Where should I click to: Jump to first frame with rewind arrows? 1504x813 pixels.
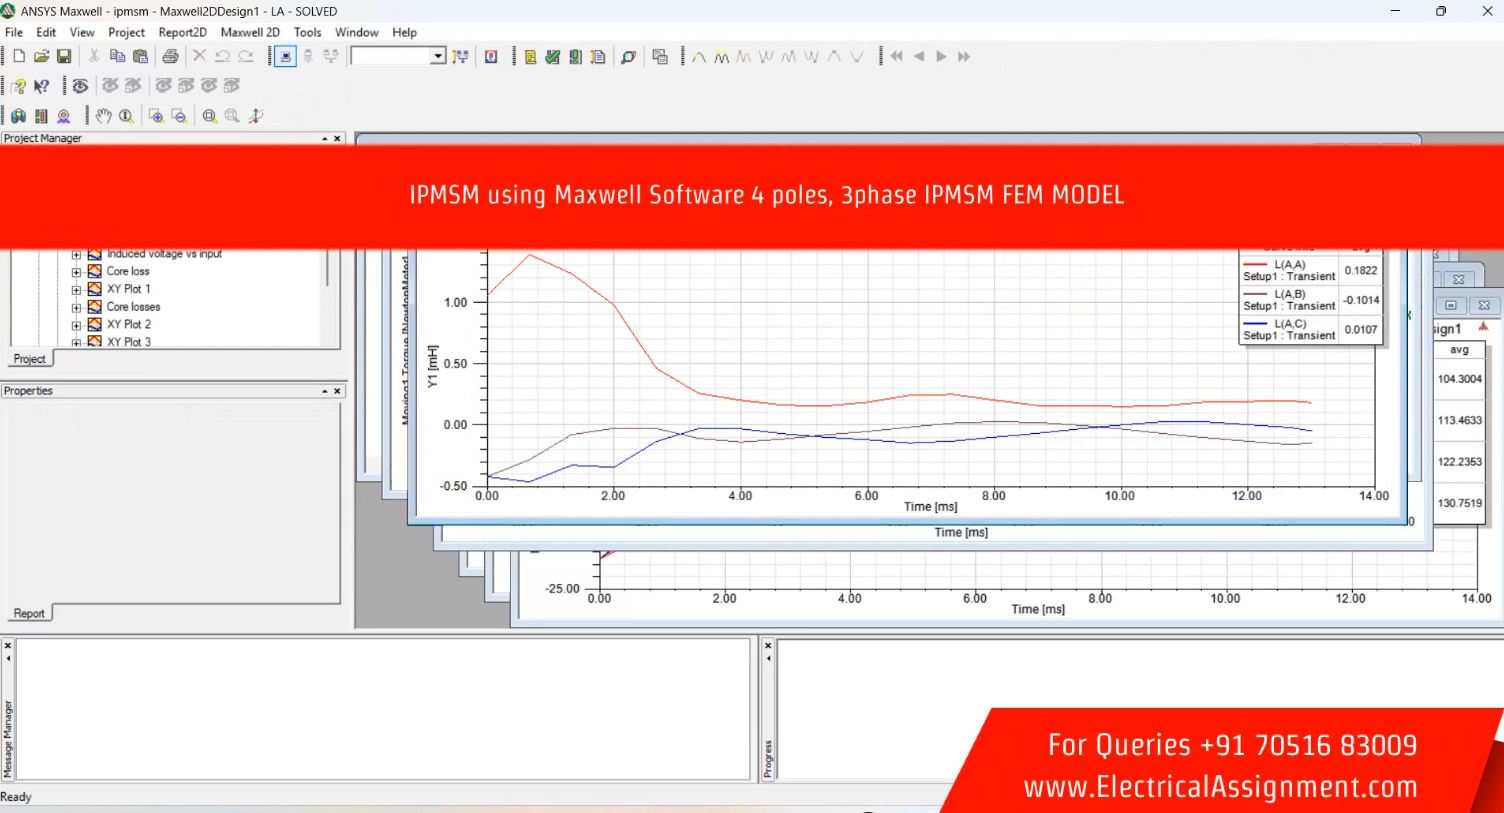point(897,57)
